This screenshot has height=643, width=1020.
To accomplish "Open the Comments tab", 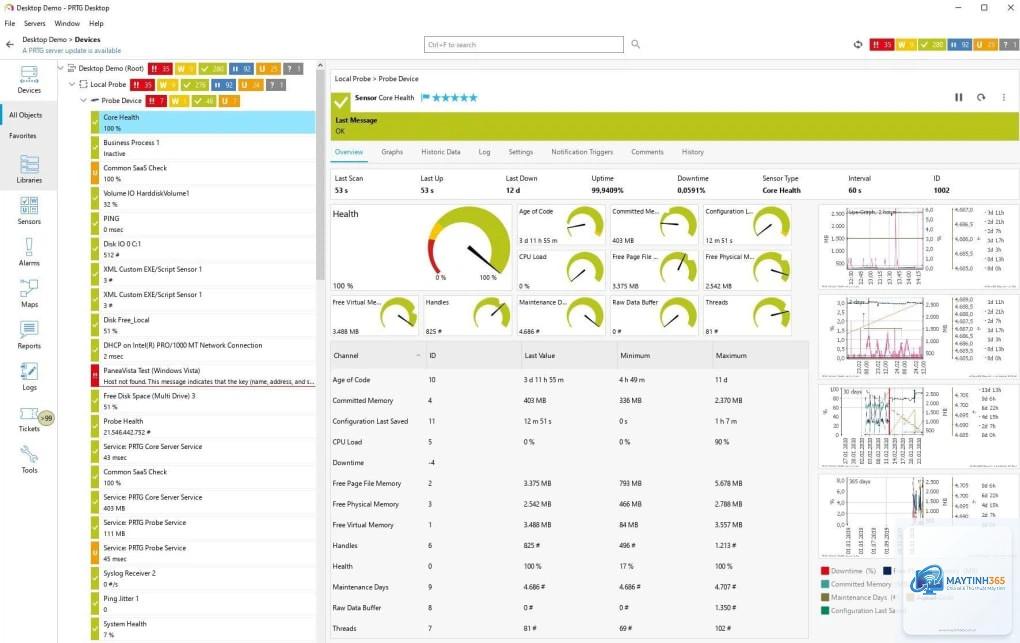I will tap(647, 152).
